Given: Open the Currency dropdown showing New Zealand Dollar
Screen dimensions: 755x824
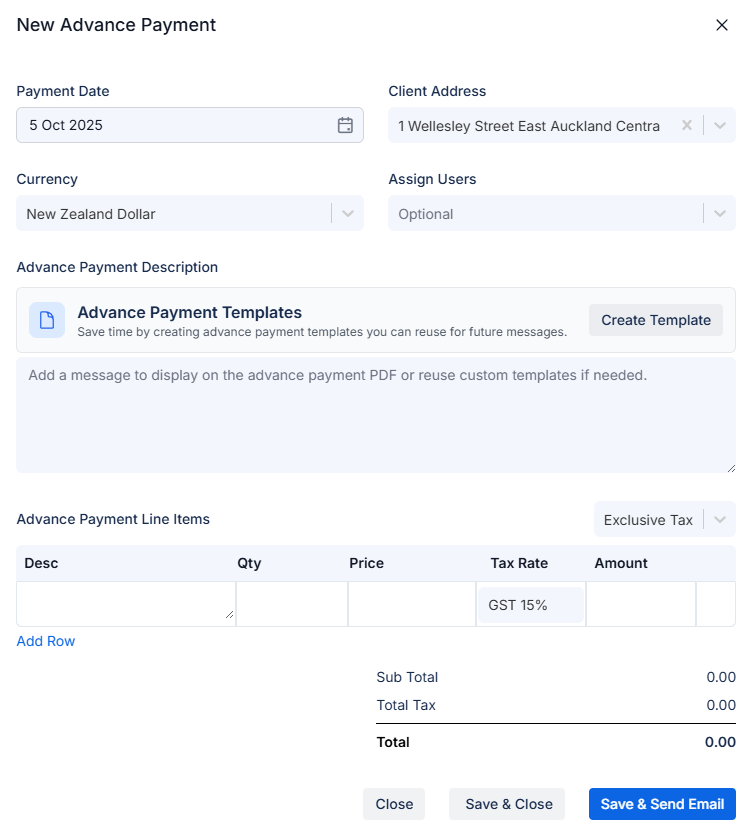Looking at the screenshot, I should 347,213.
